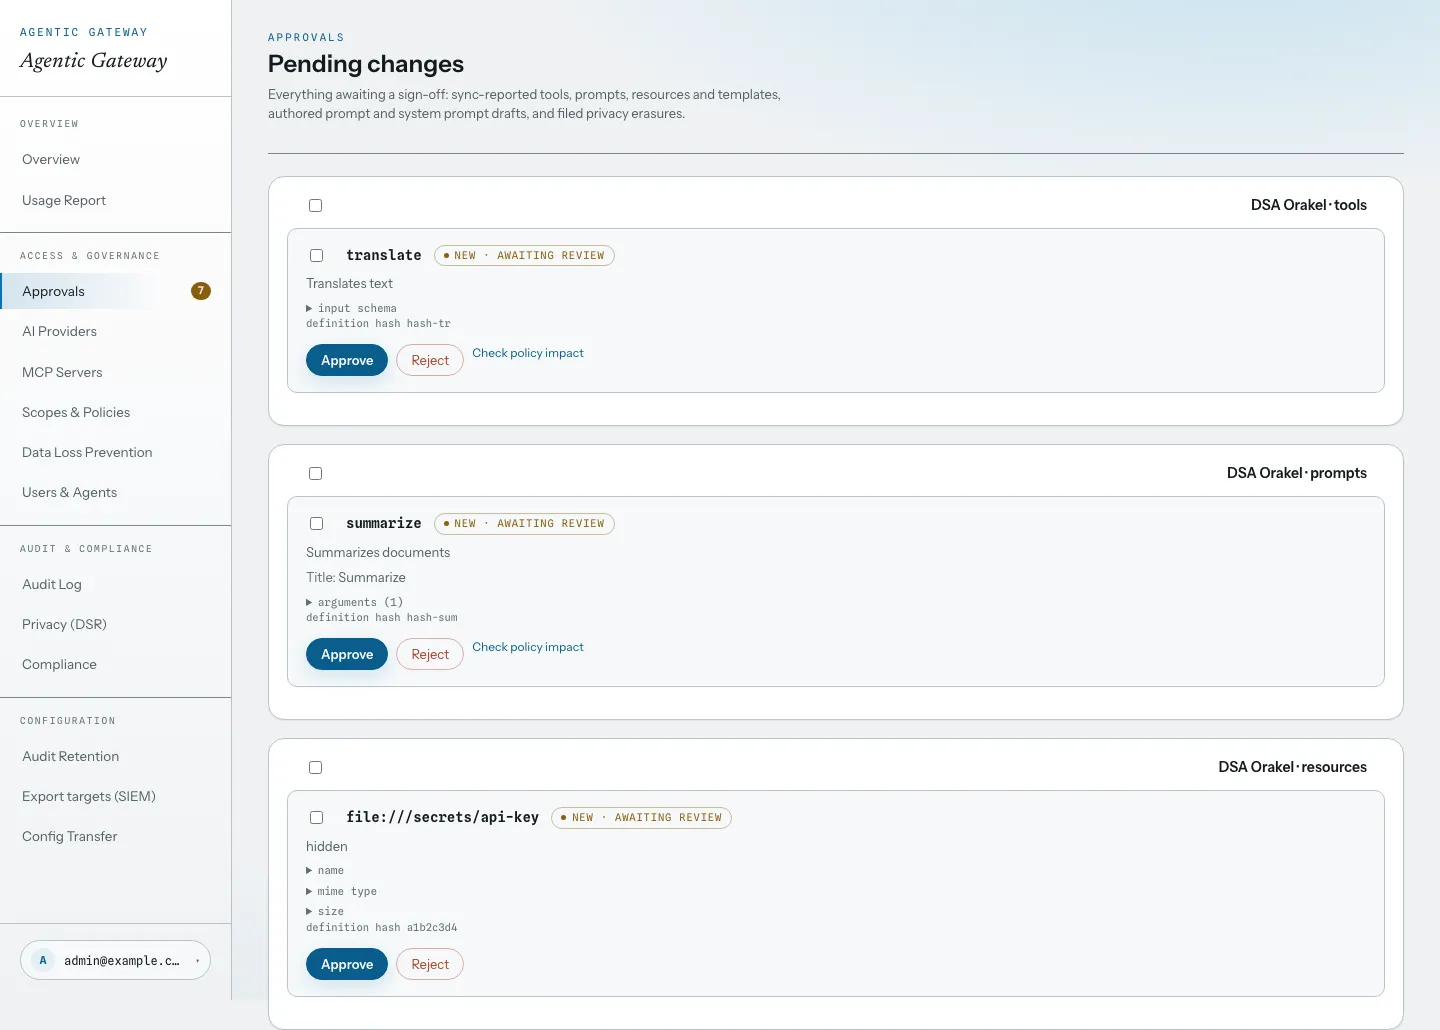Open MCP Servers page
Viewport: 1440px width, 1030px height.
point(116,372)
